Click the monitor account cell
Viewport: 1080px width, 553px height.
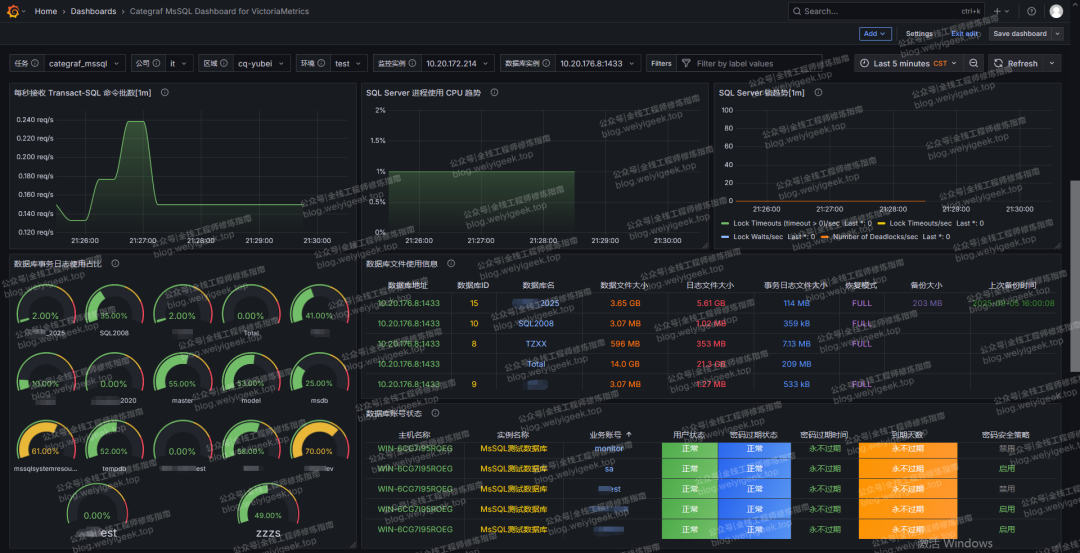pyautogui.click(x=609, y=448)
